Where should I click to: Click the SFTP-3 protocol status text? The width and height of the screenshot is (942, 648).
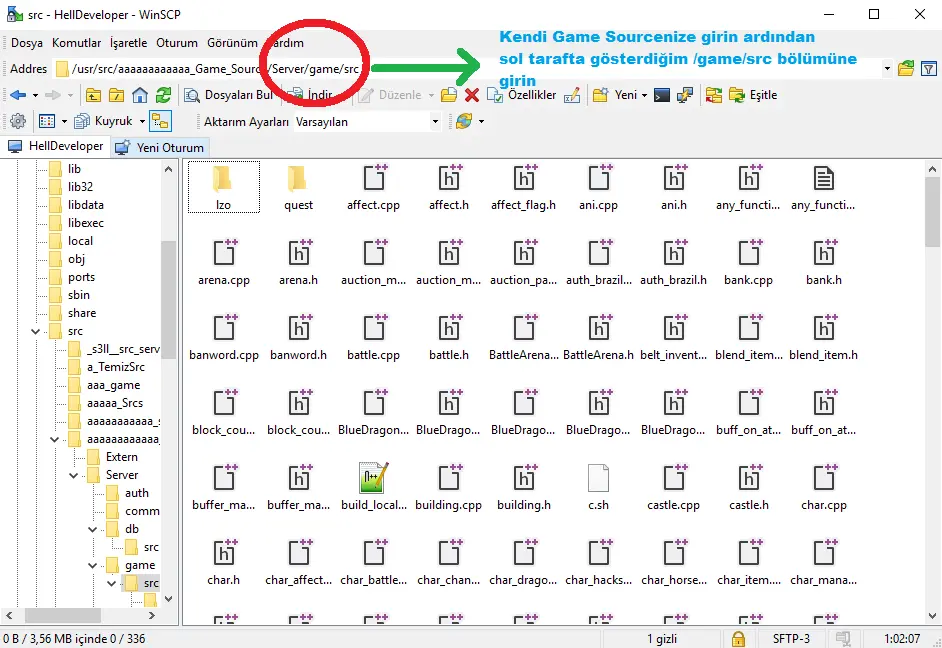point(791,639)
